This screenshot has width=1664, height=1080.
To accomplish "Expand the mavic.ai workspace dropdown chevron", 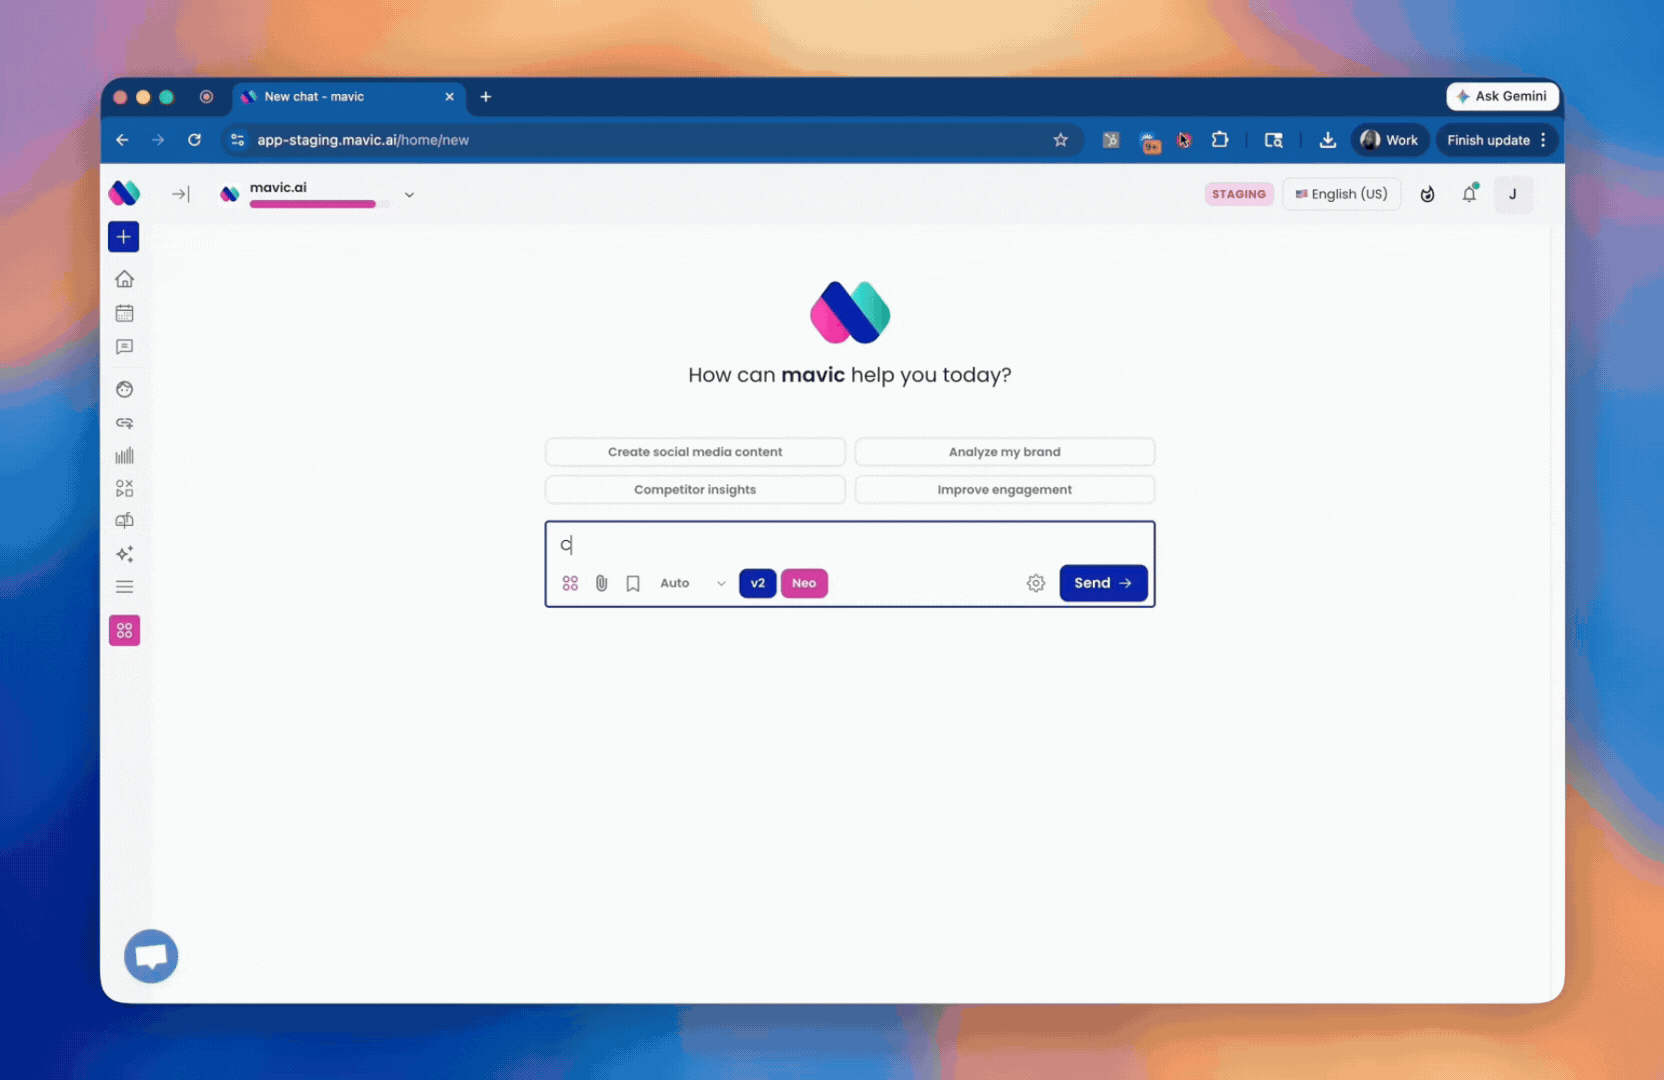I will [409, 195].
